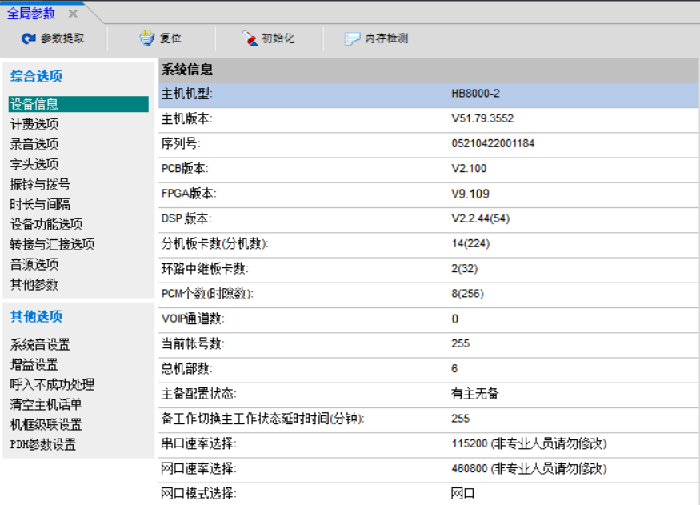Click the 主机版本 row label
The image size is (700, 505).
[x=187, y=119]
